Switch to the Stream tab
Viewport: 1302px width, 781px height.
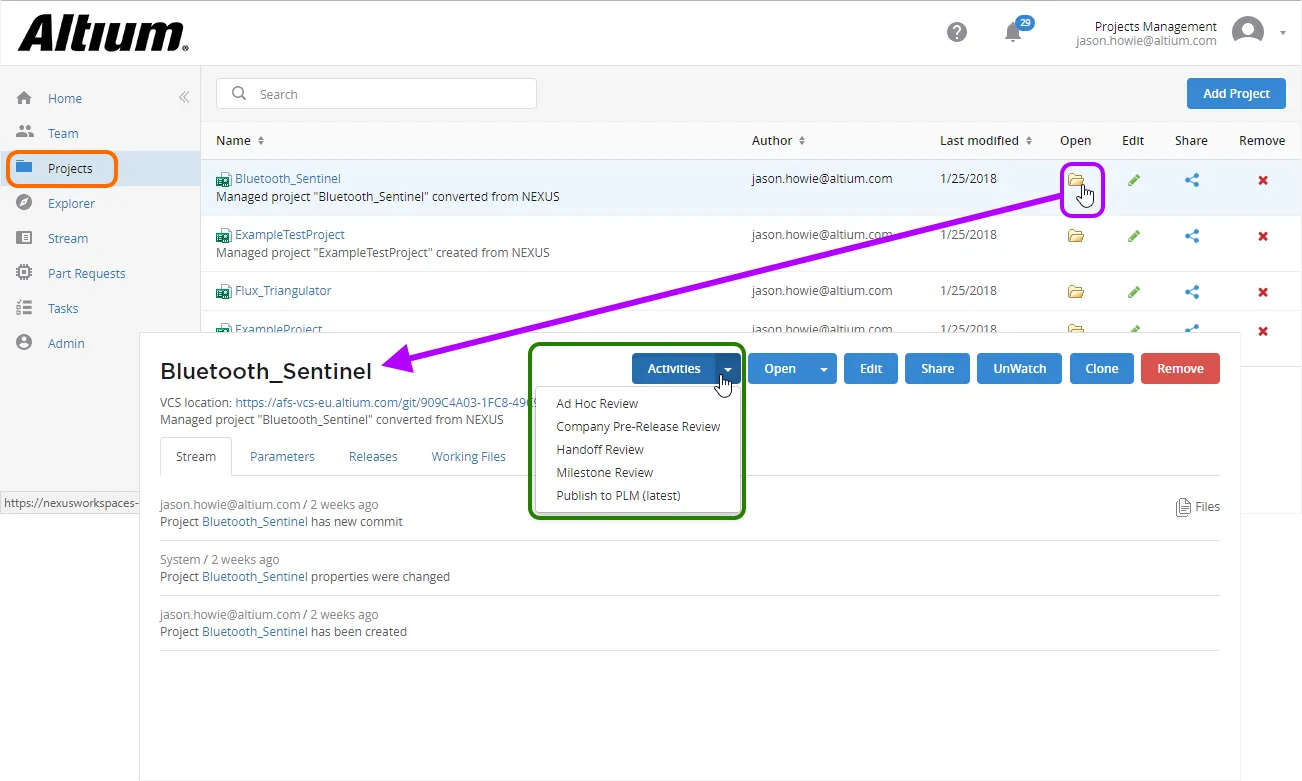(196, 456)
